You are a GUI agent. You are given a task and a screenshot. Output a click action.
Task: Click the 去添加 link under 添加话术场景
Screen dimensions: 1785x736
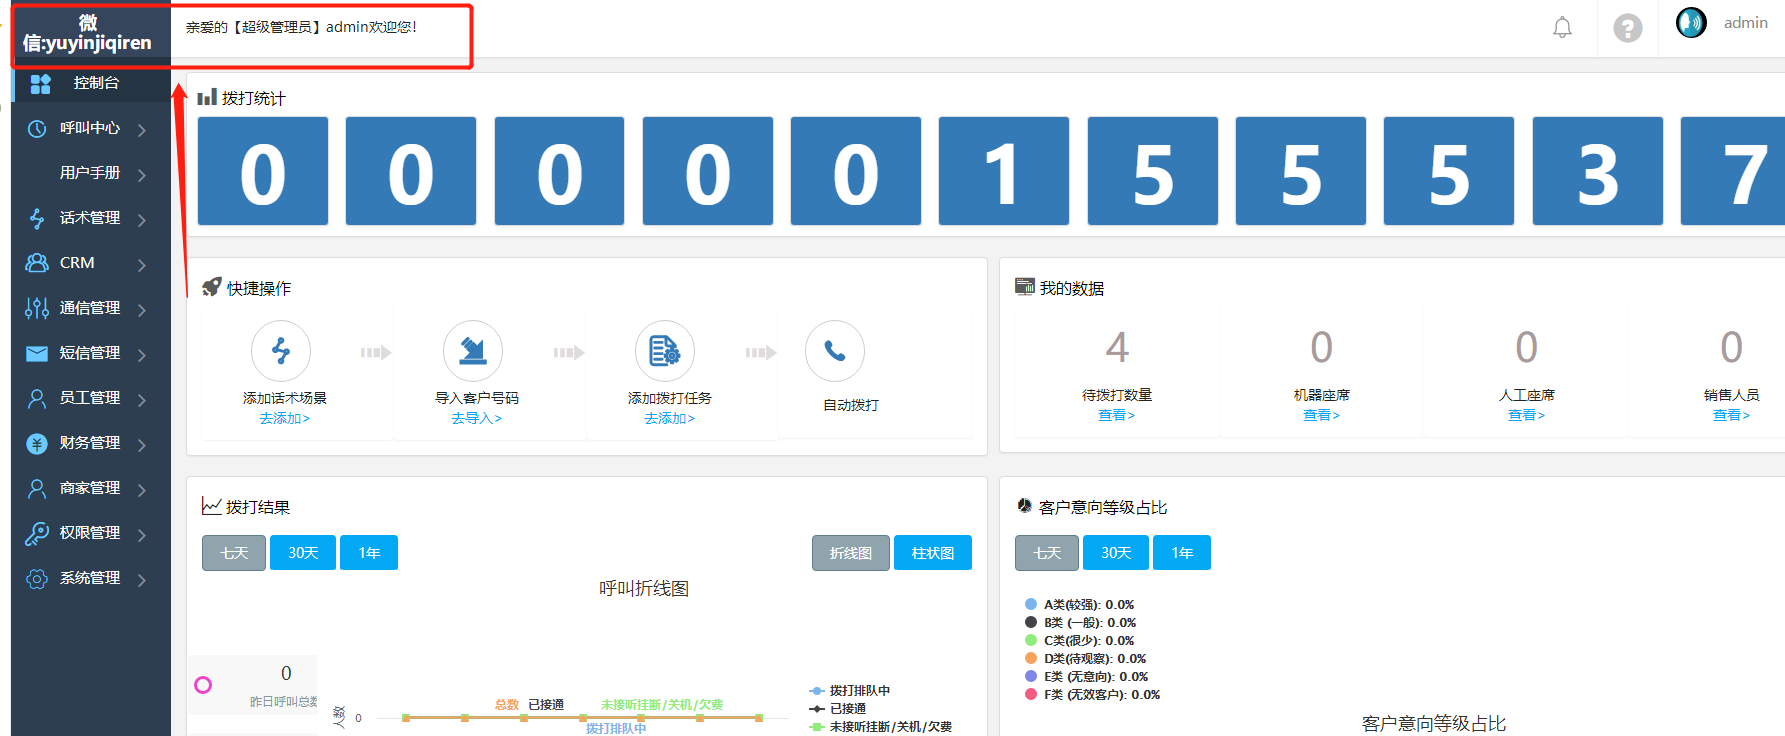(x=285, y=418)
